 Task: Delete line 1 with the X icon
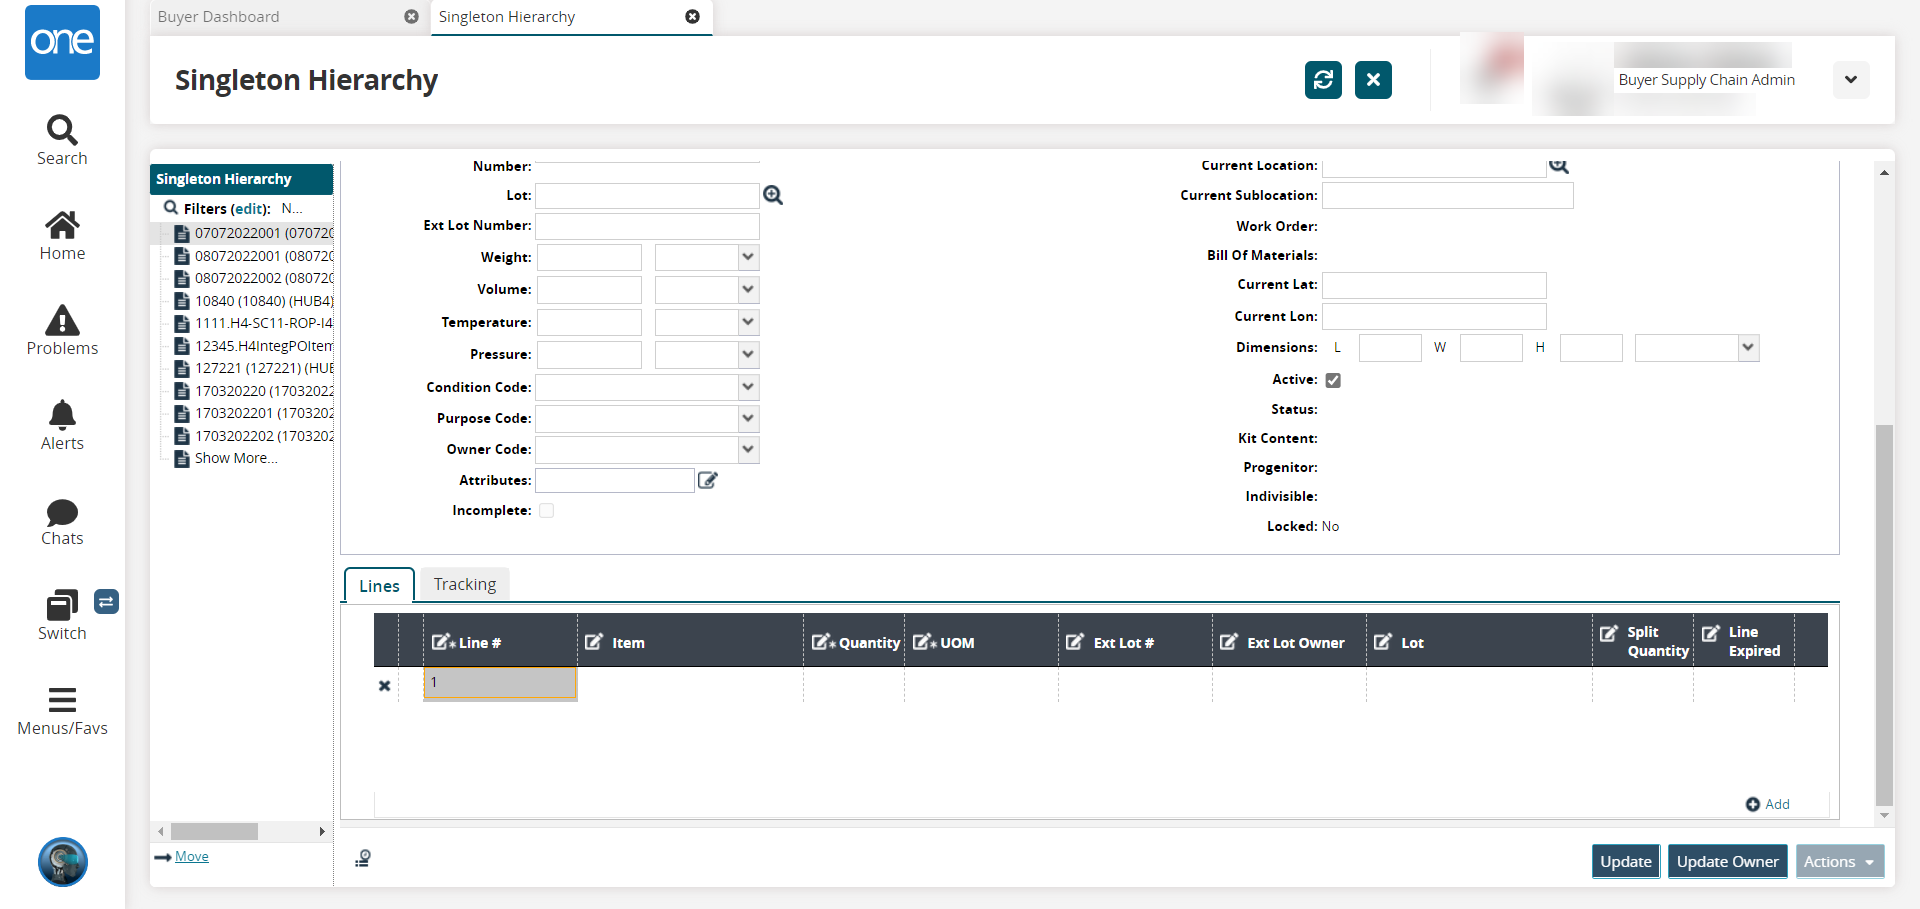point(384,686)
